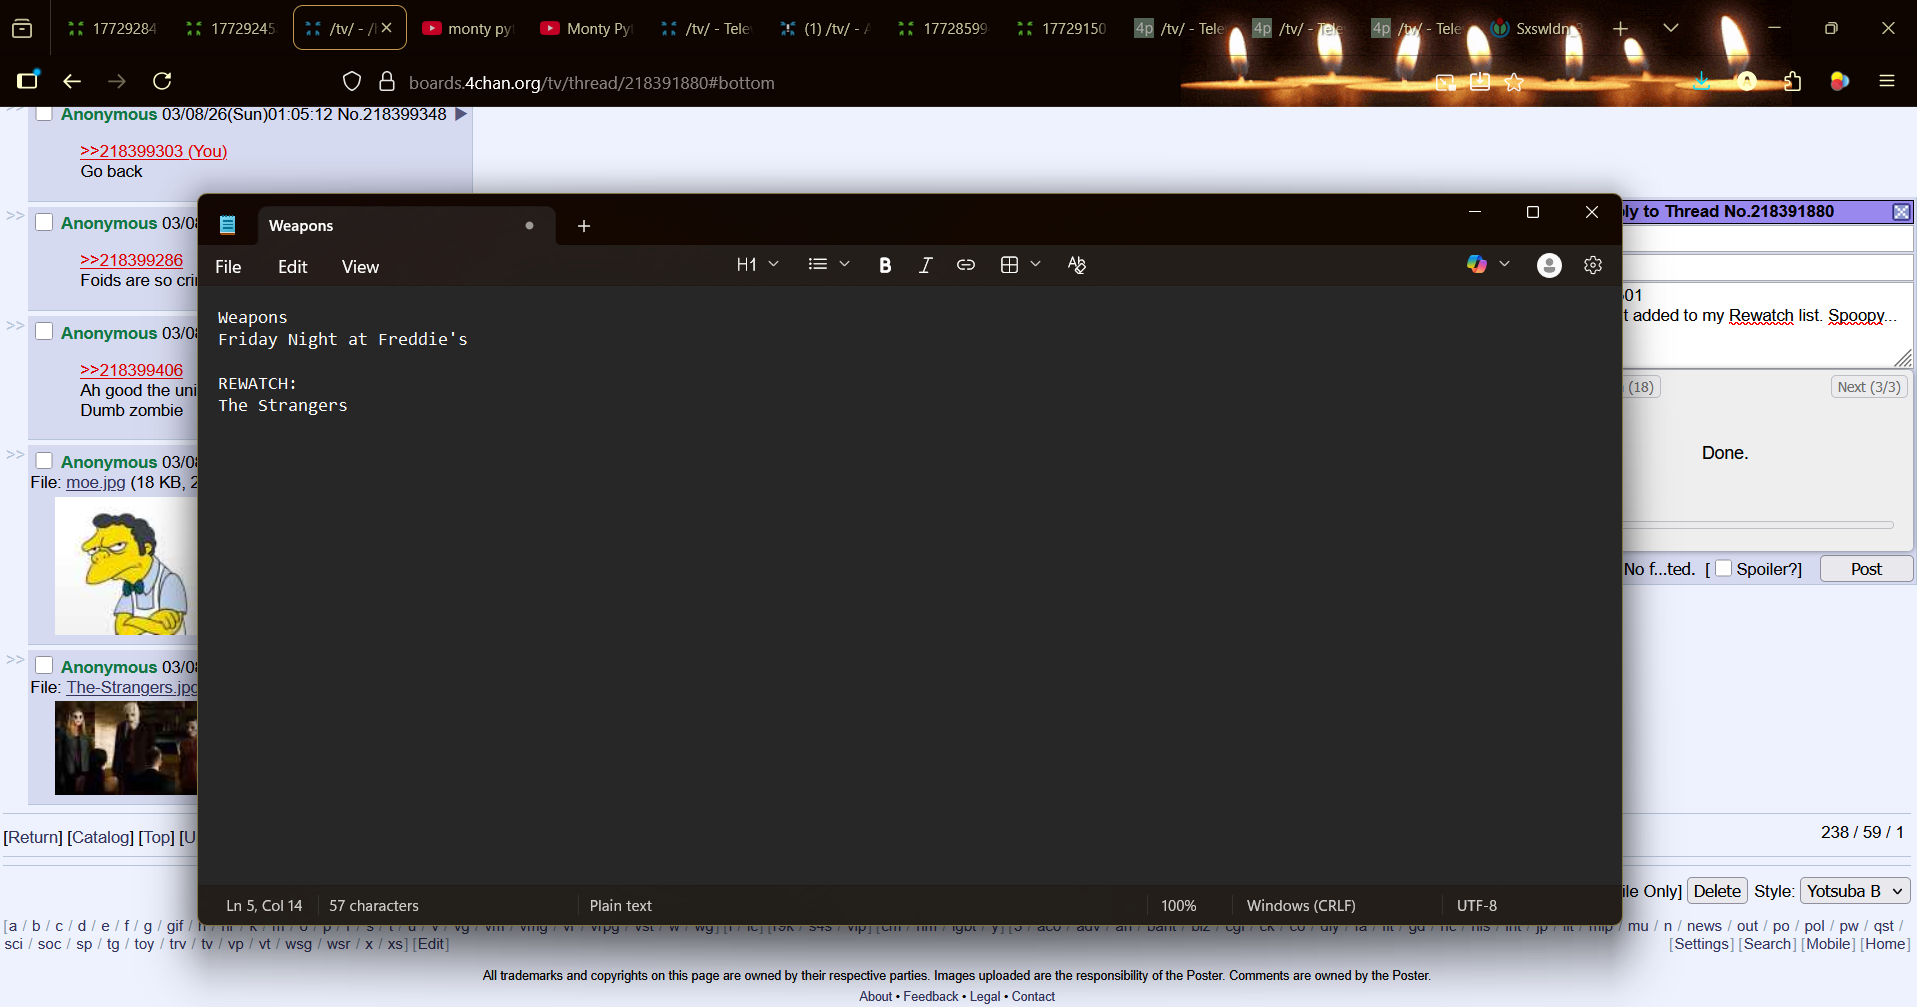
Task: Check the box above the >>218399406 reply
Action: pos(44,332)
